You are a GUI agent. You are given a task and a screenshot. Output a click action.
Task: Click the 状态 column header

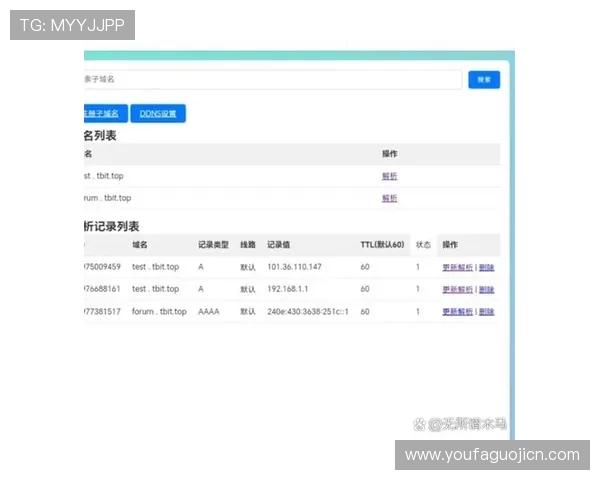point(423,245)
